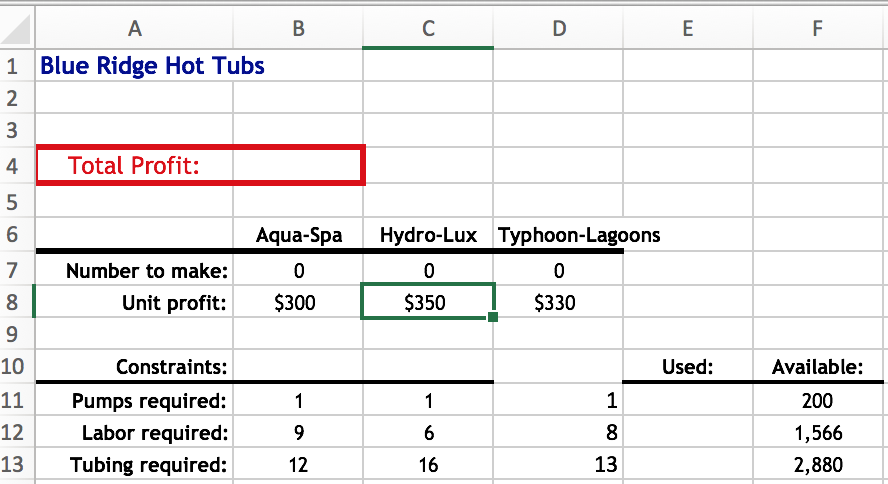Select the tubing value 13 cell
The width and height of the screenshot is (888, 484).
click(x=558, y=465)
